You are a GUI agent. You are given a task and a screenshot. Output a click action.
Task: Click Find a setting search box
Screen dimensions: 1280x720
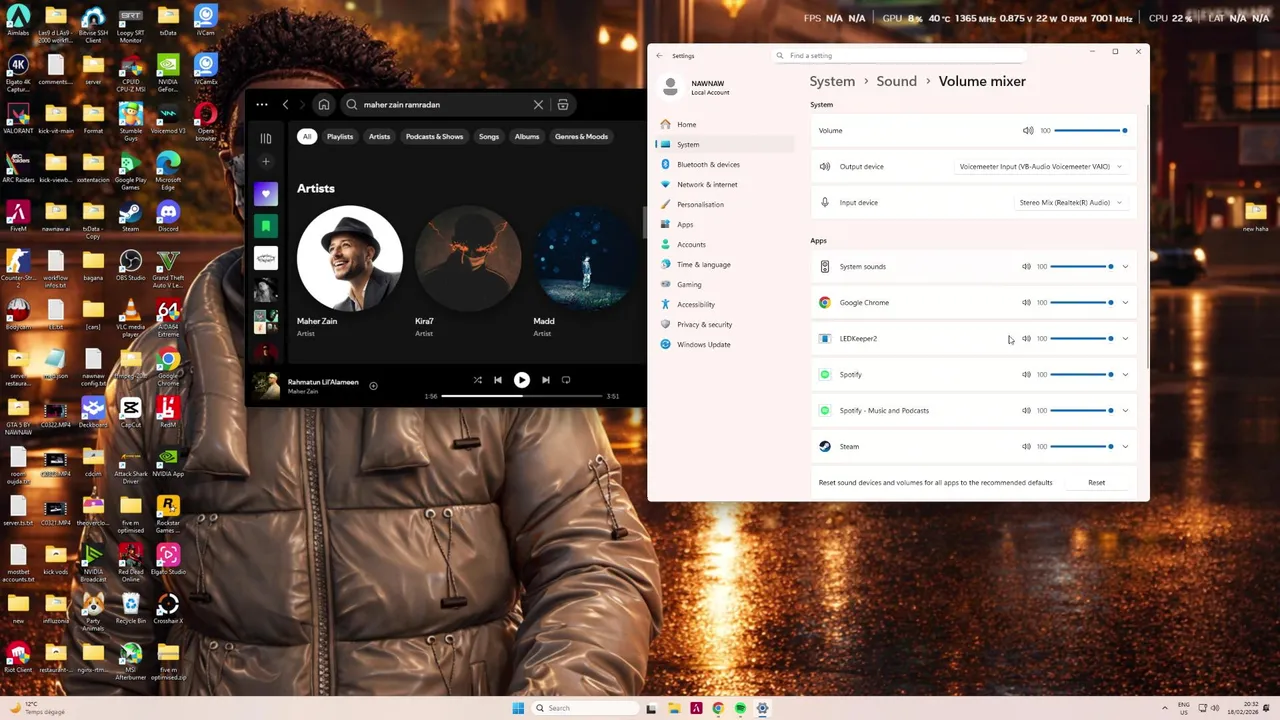(x=900, y=56)
